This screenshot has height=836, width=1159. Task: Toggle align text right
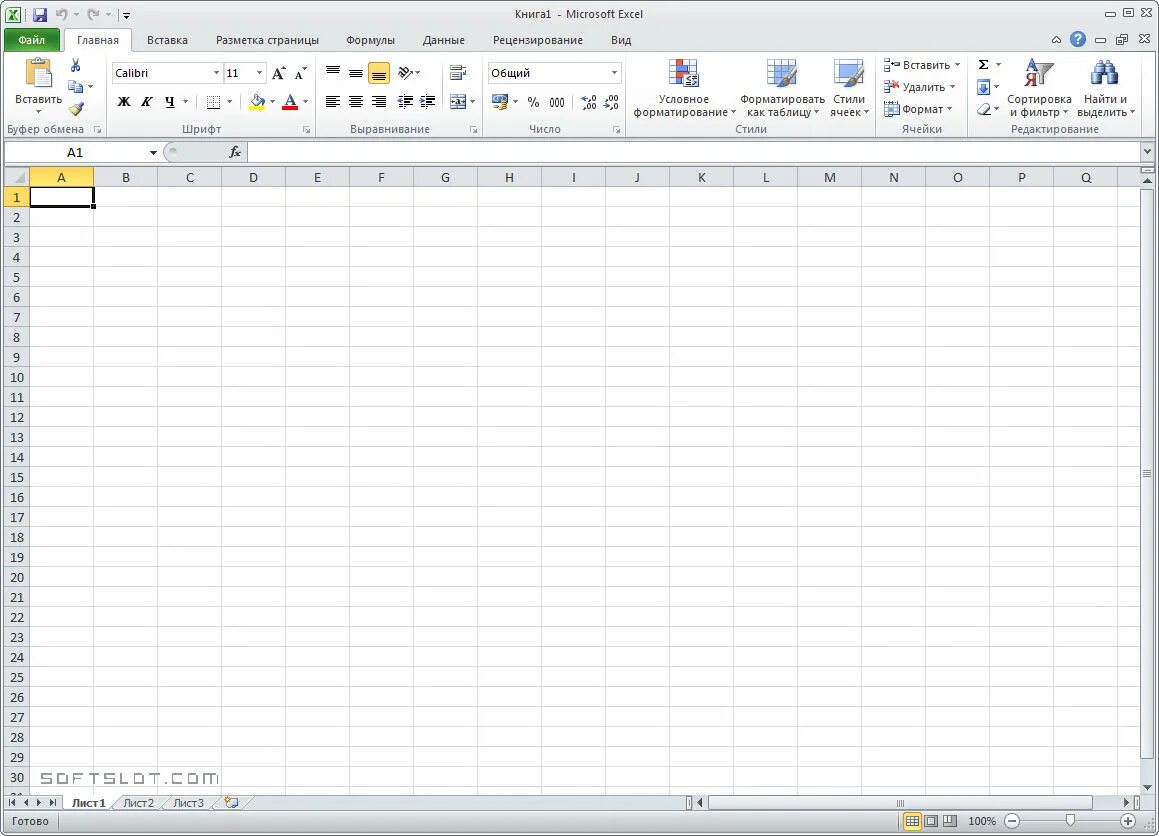[x=378, y=102]
